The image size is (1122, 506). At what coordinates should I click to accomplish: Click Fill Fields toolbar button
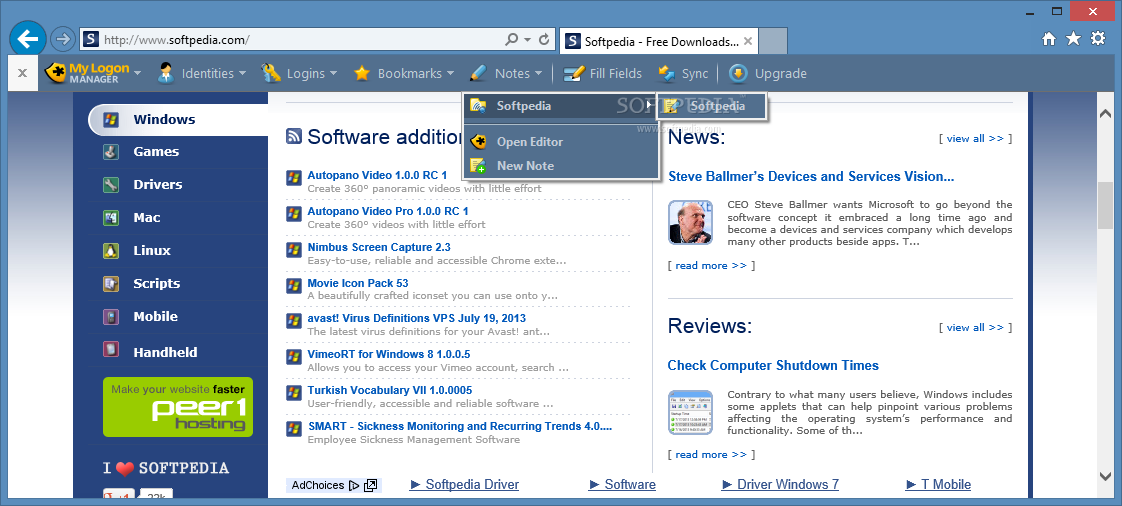point(603,73)
